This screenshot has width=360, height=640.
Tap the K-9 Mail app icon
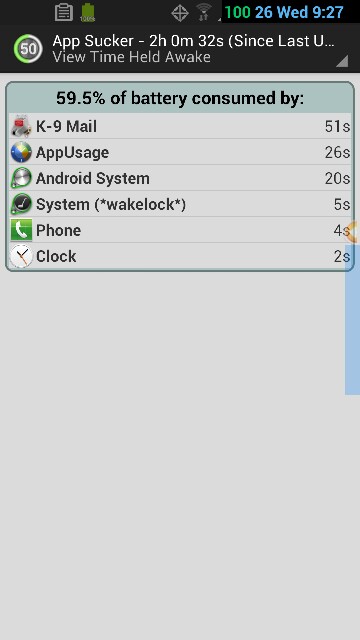[21, 127]
